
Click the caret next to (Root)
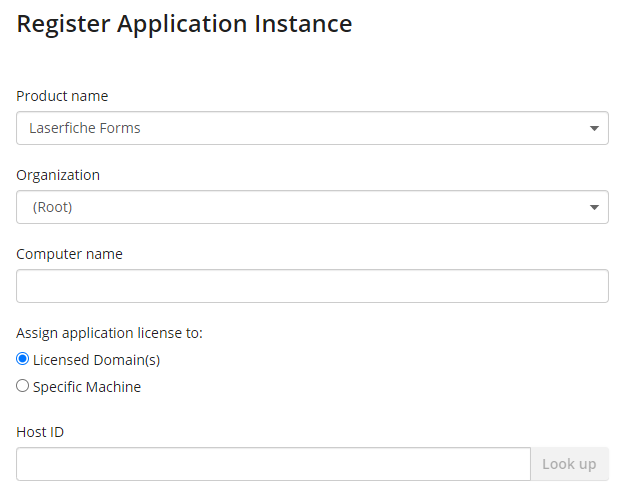pos(594,207)
